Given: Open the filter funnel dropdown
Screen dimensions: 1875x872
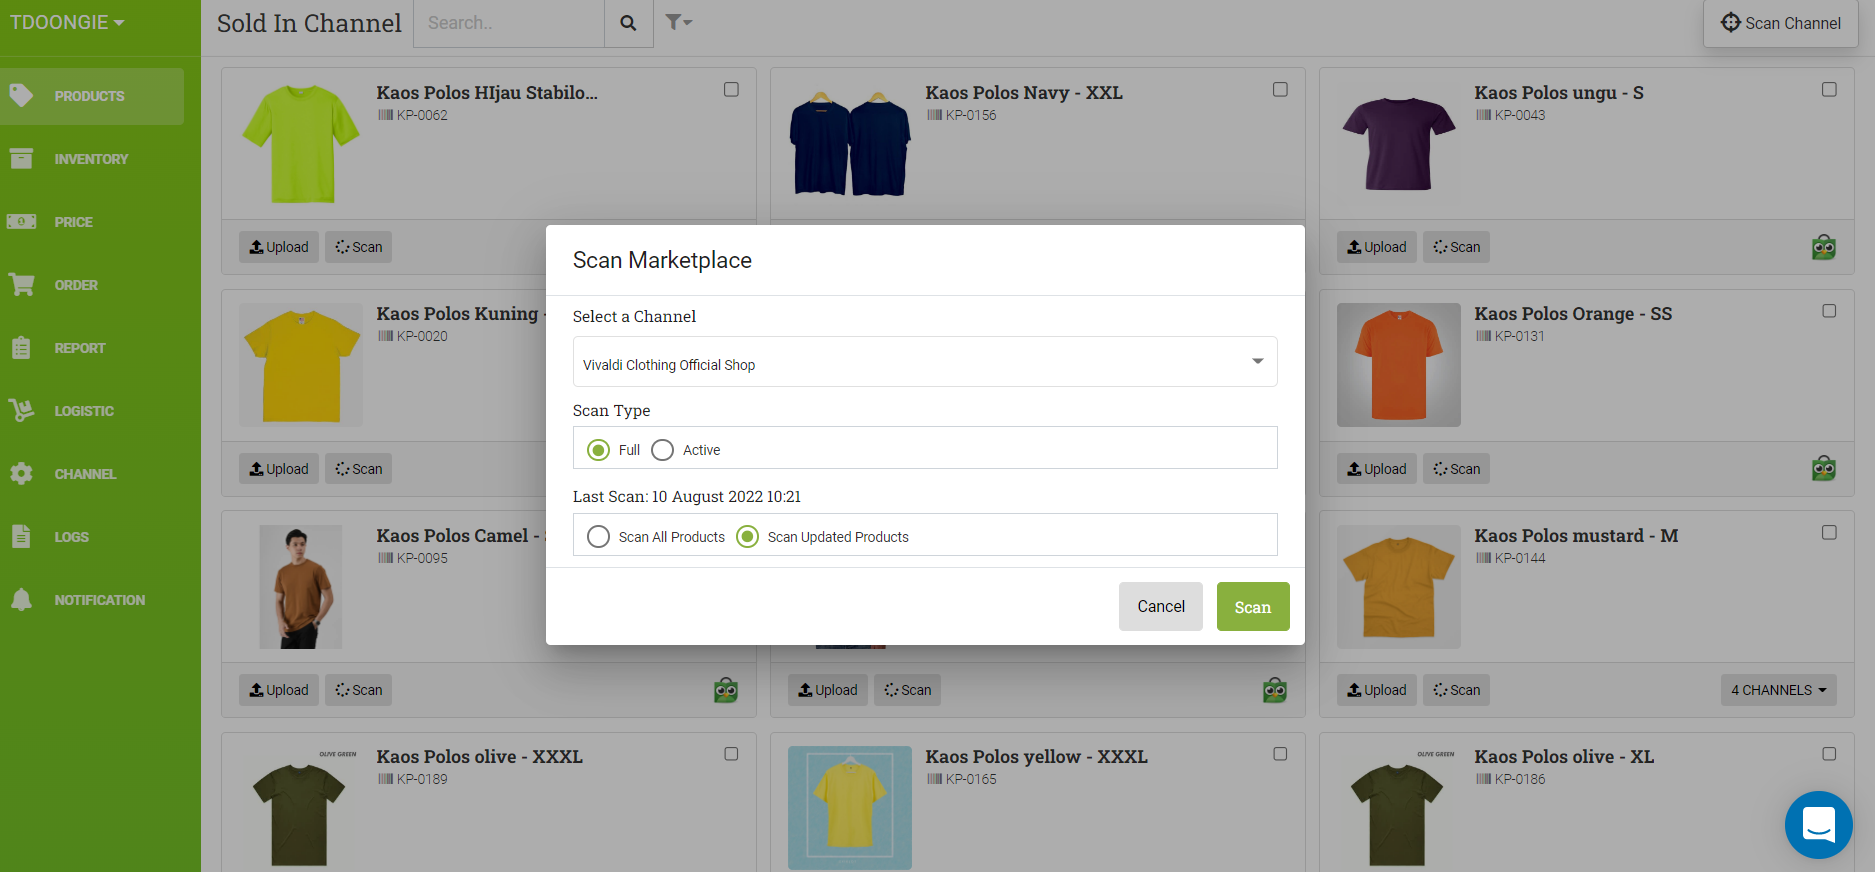Looking at the screenshot, I should pos(679,22).
